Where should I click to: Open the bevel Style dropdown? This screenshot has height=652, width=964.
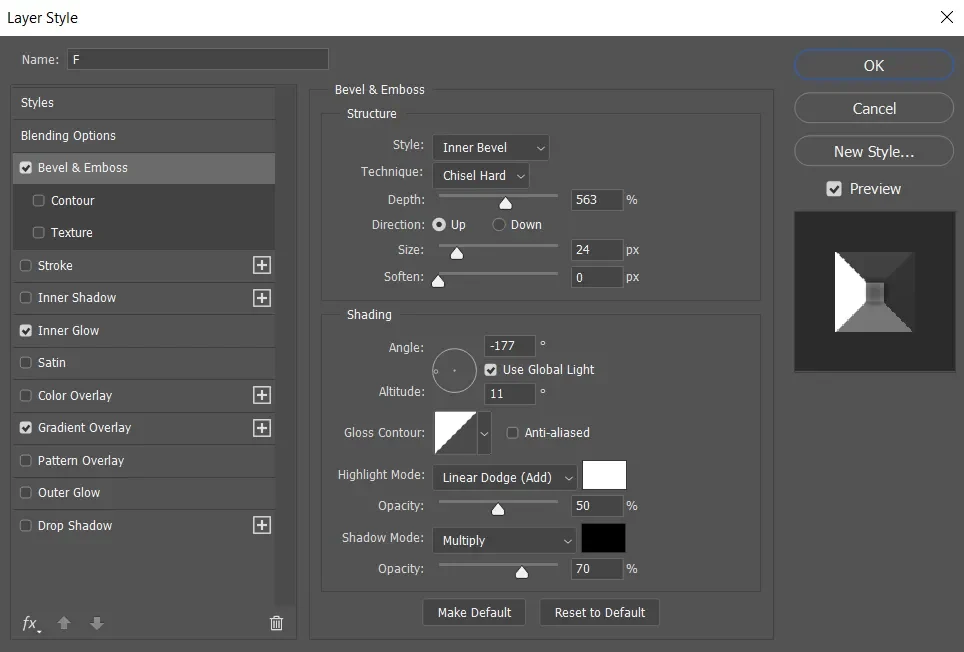click(x=490, y=148)
